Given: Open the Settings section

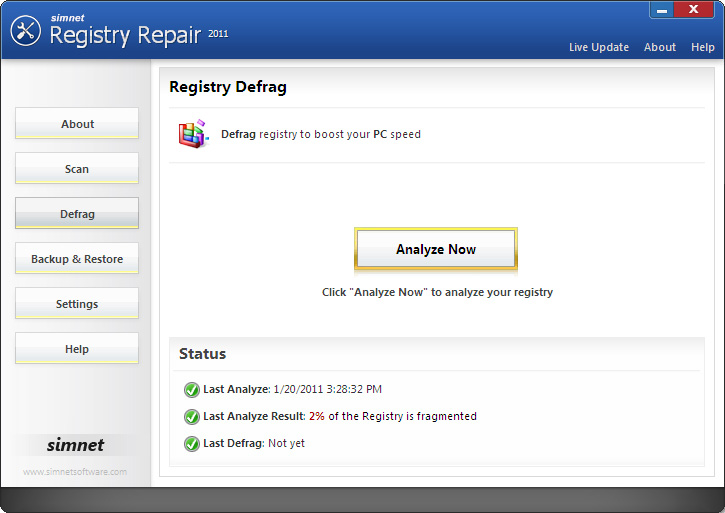Looking at the screenshot, I should (x=77, y=304).
